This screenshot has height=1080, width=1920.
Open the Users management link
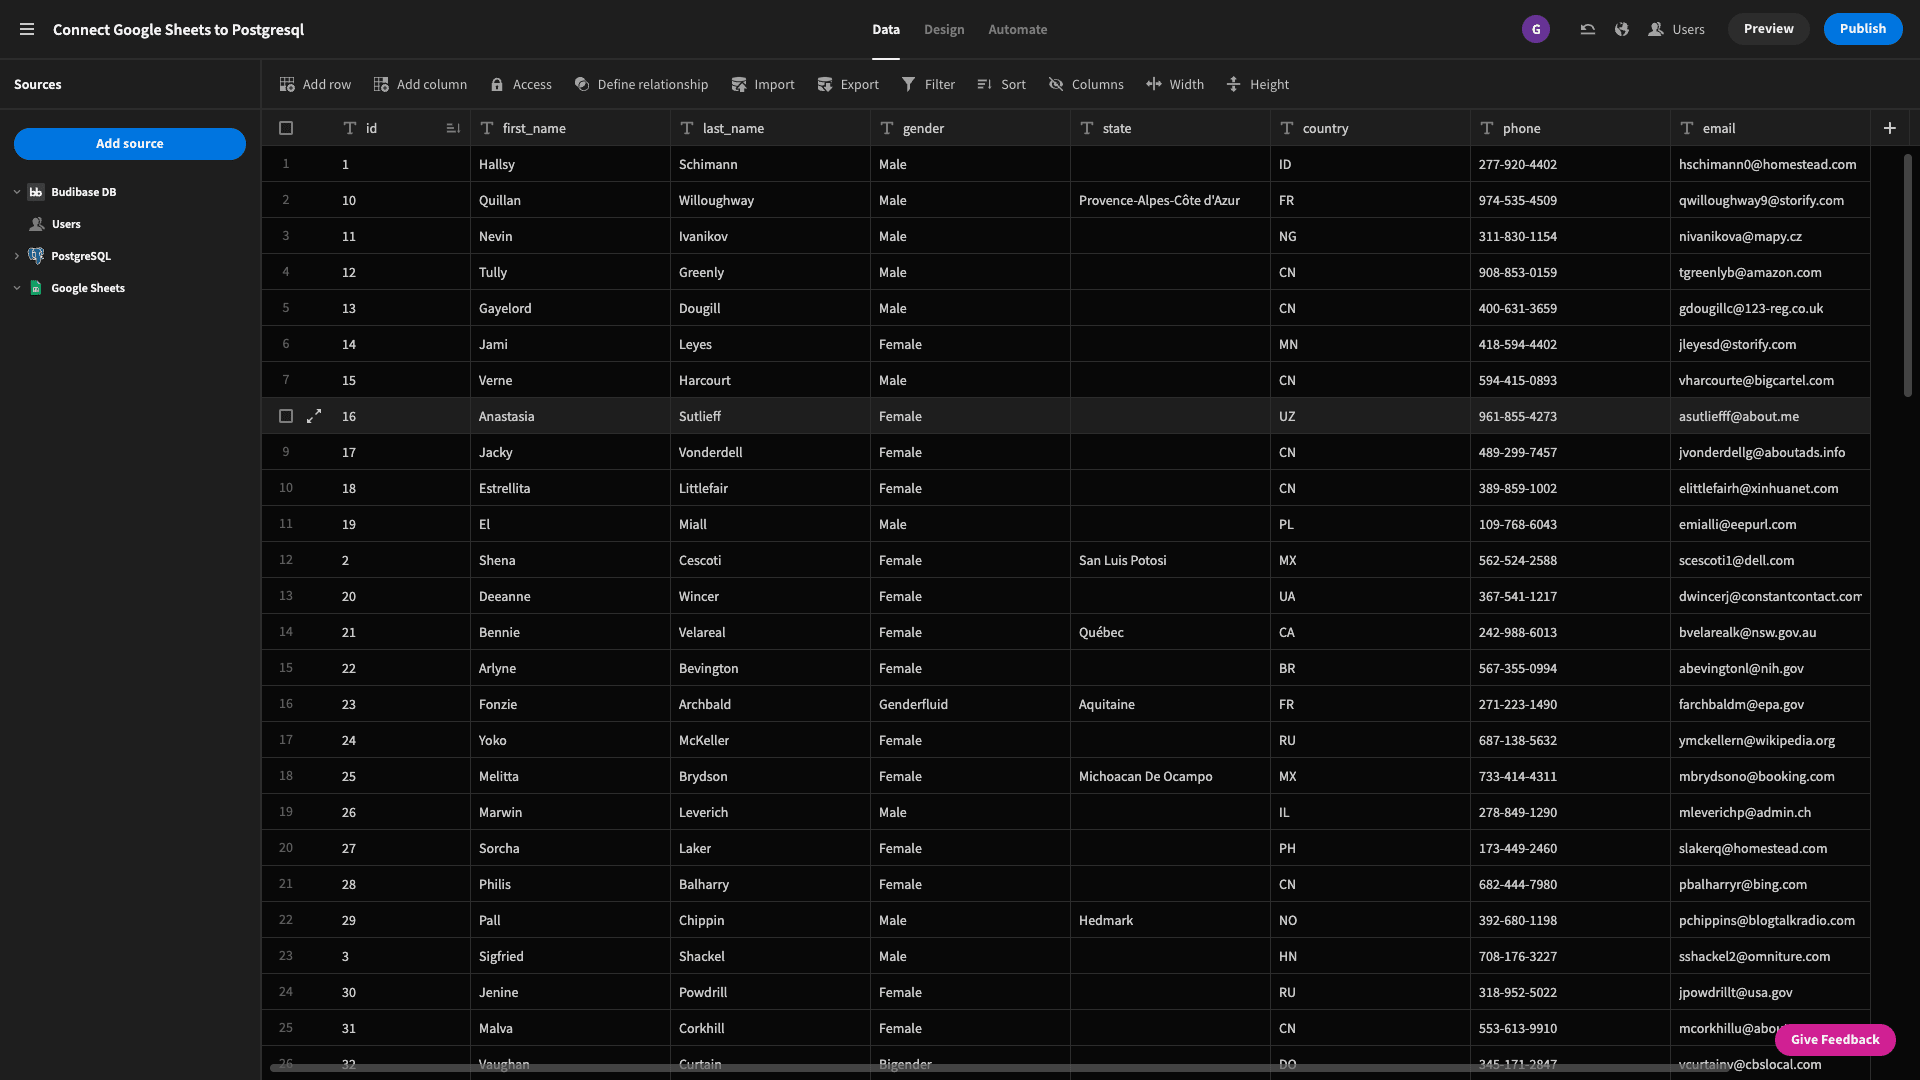tap(1676, 29)
